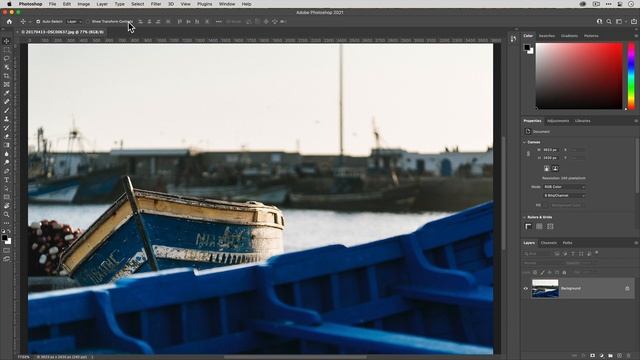Click the Background layer thumbnail

coord(545,289)
